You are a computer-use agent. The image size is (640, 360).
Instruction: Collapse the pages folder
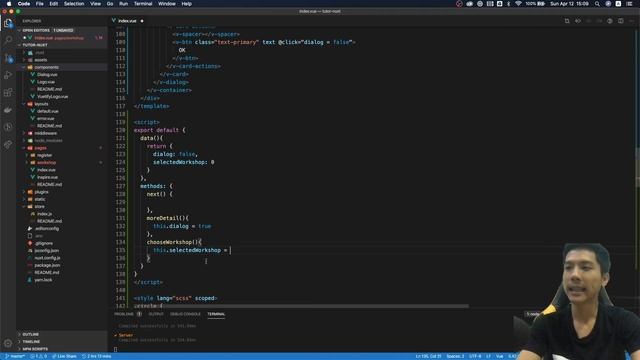[24, 148]
